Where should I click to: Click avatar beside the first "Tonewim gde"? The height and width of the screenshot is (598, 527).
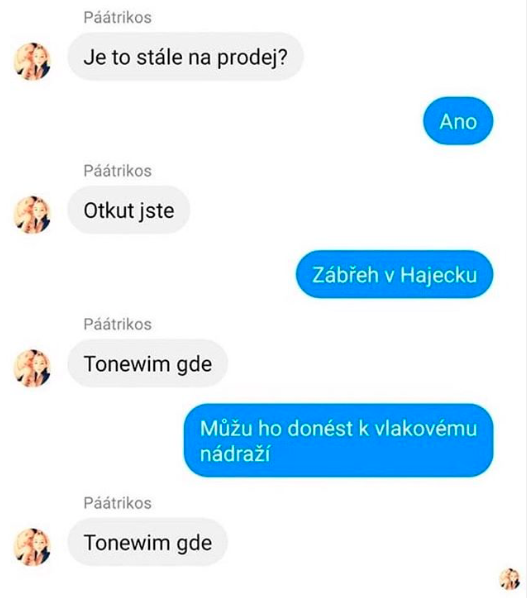(32, 368)
